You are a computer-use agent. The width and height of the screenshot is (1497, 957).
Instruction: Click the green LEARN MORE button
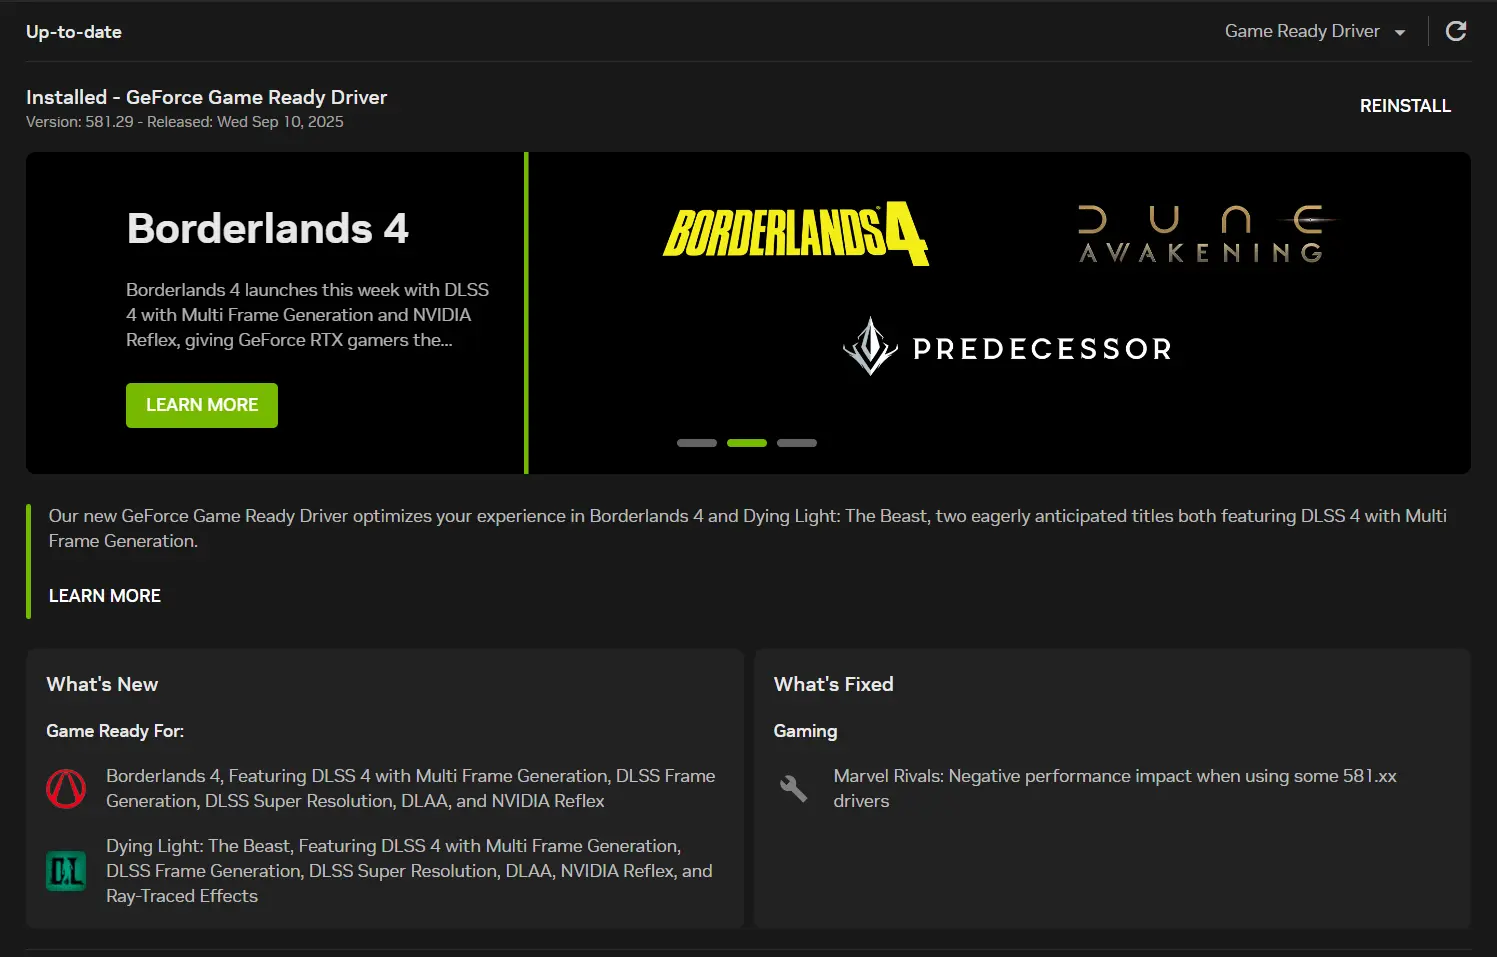pos(202,405)
